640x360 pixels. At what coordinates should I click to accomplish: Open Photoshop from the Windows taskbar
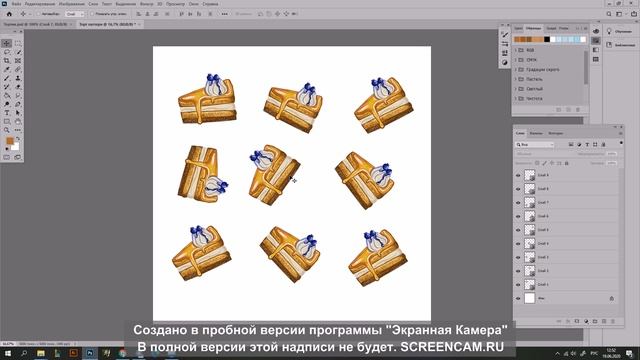click(90, 353)
